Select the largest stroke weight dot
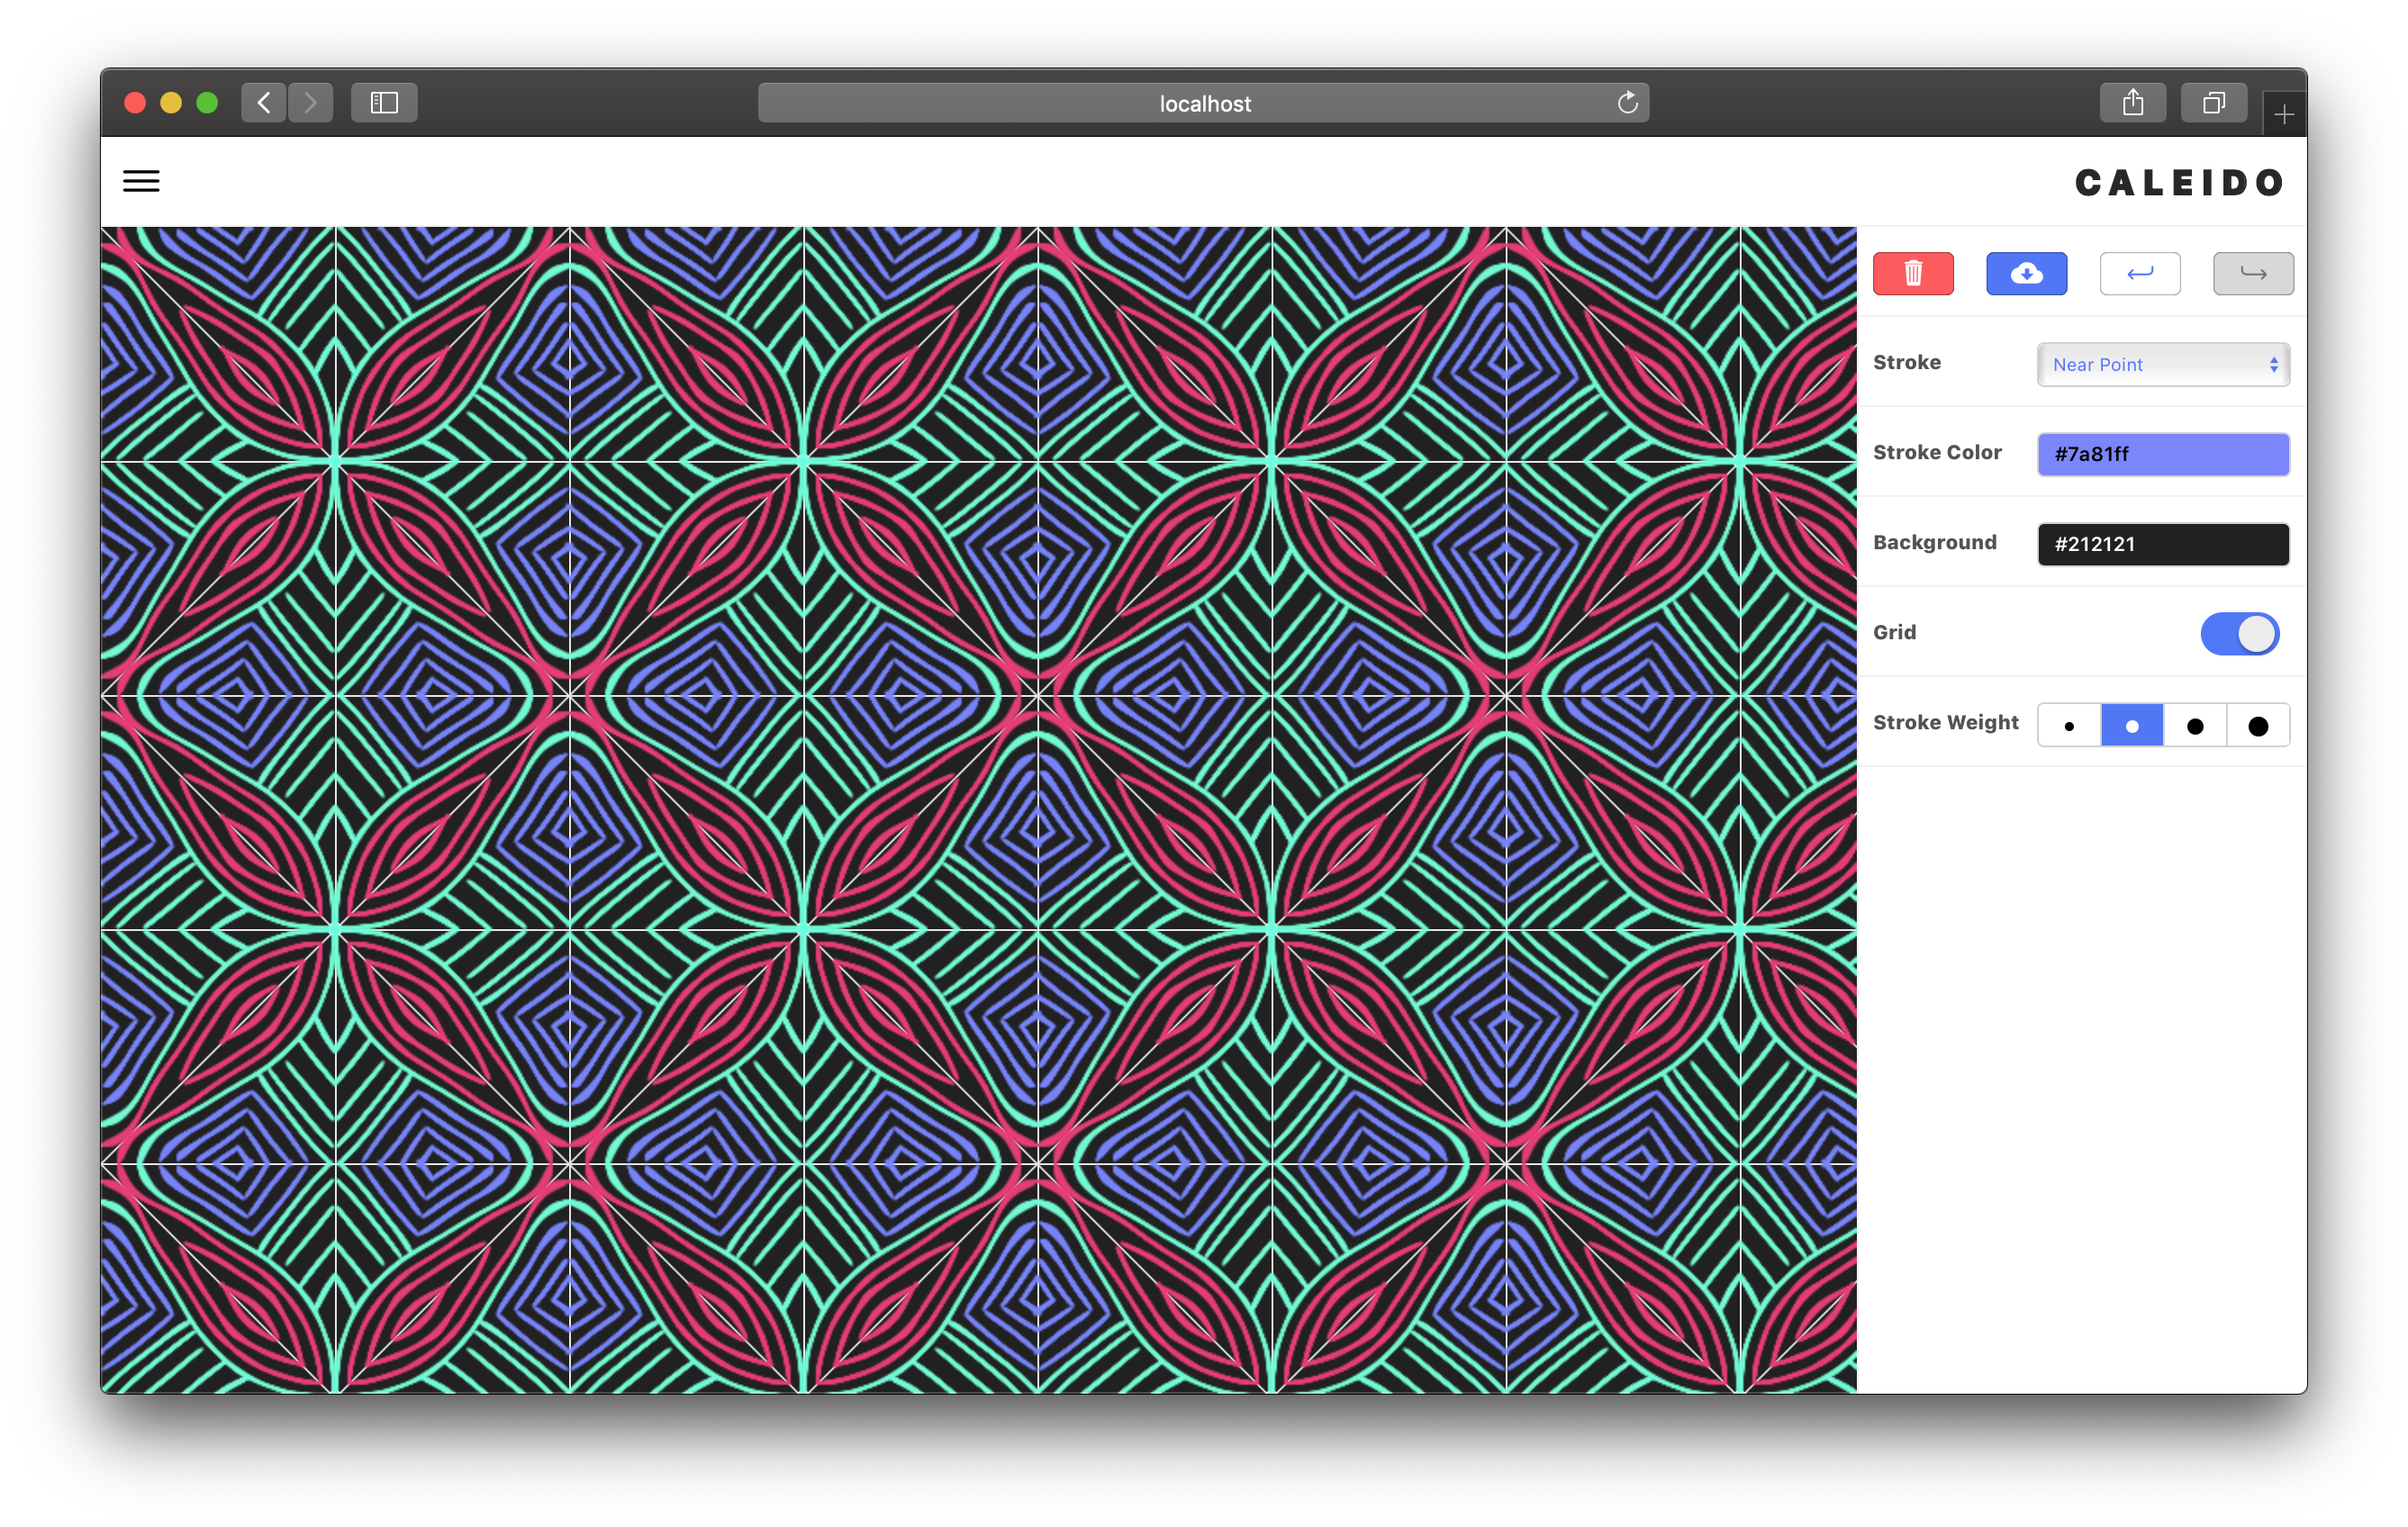 2257,726
